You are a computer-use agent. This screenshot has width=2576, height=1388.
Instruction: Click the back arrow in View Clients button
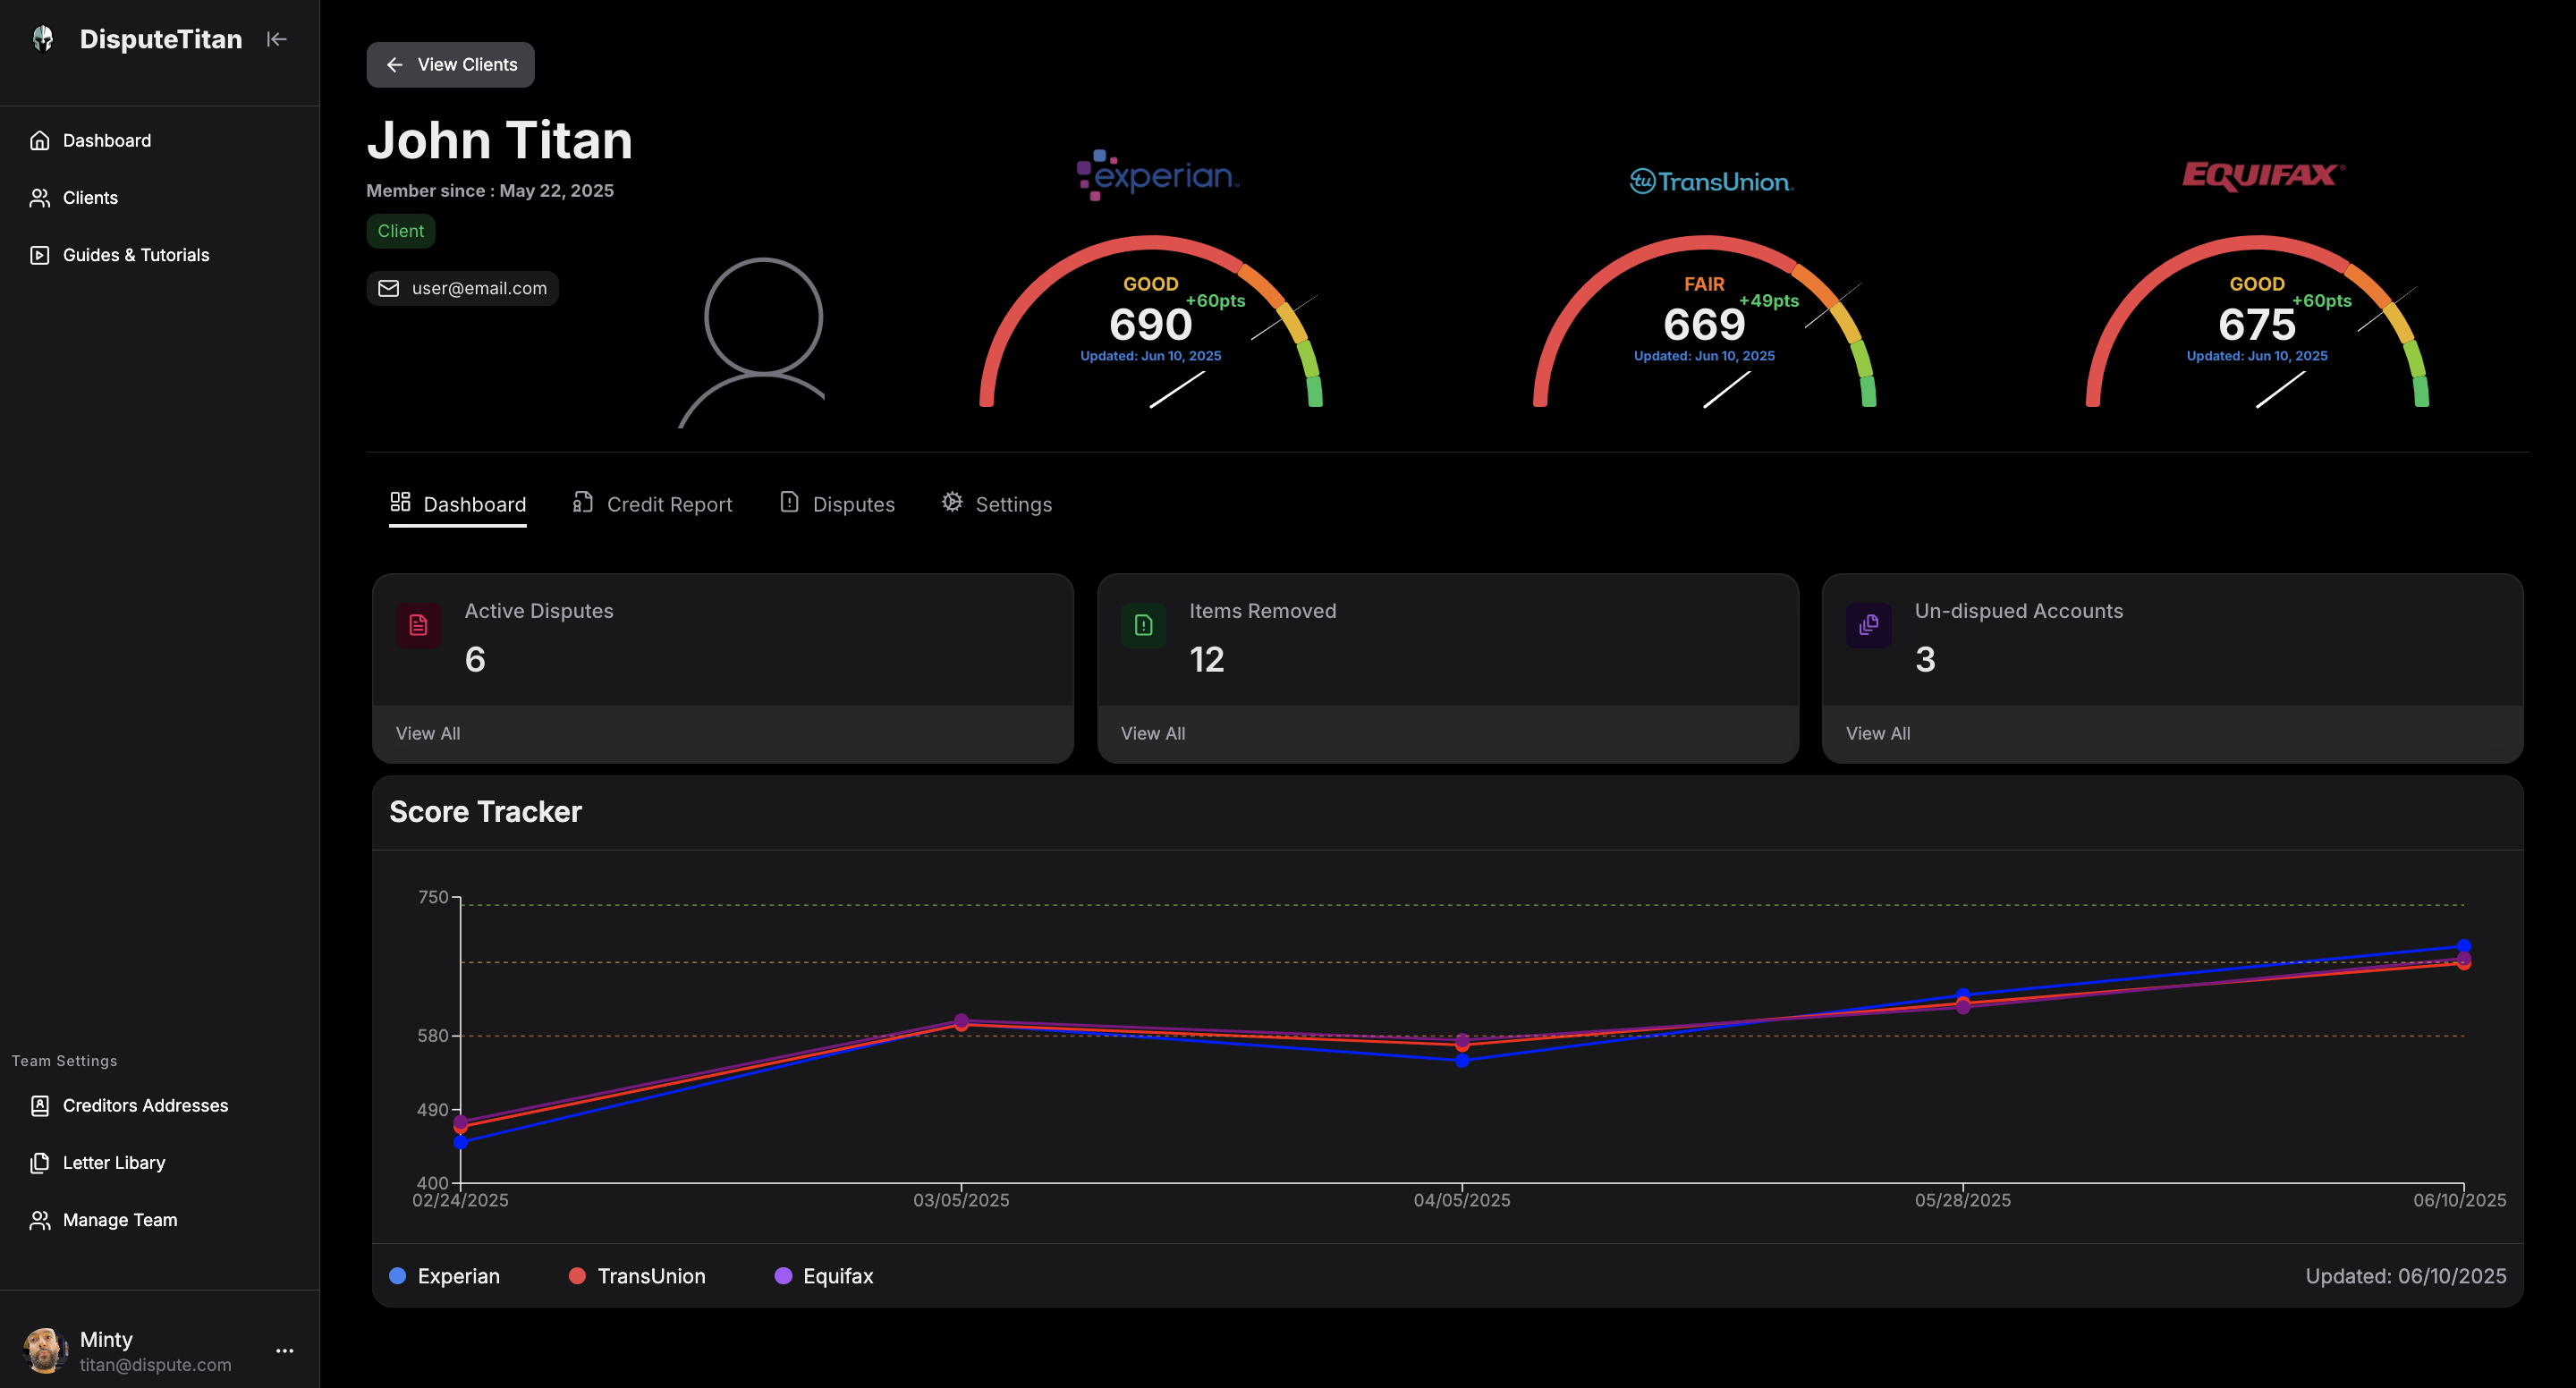pyautogui.click(x=395, y=65)
